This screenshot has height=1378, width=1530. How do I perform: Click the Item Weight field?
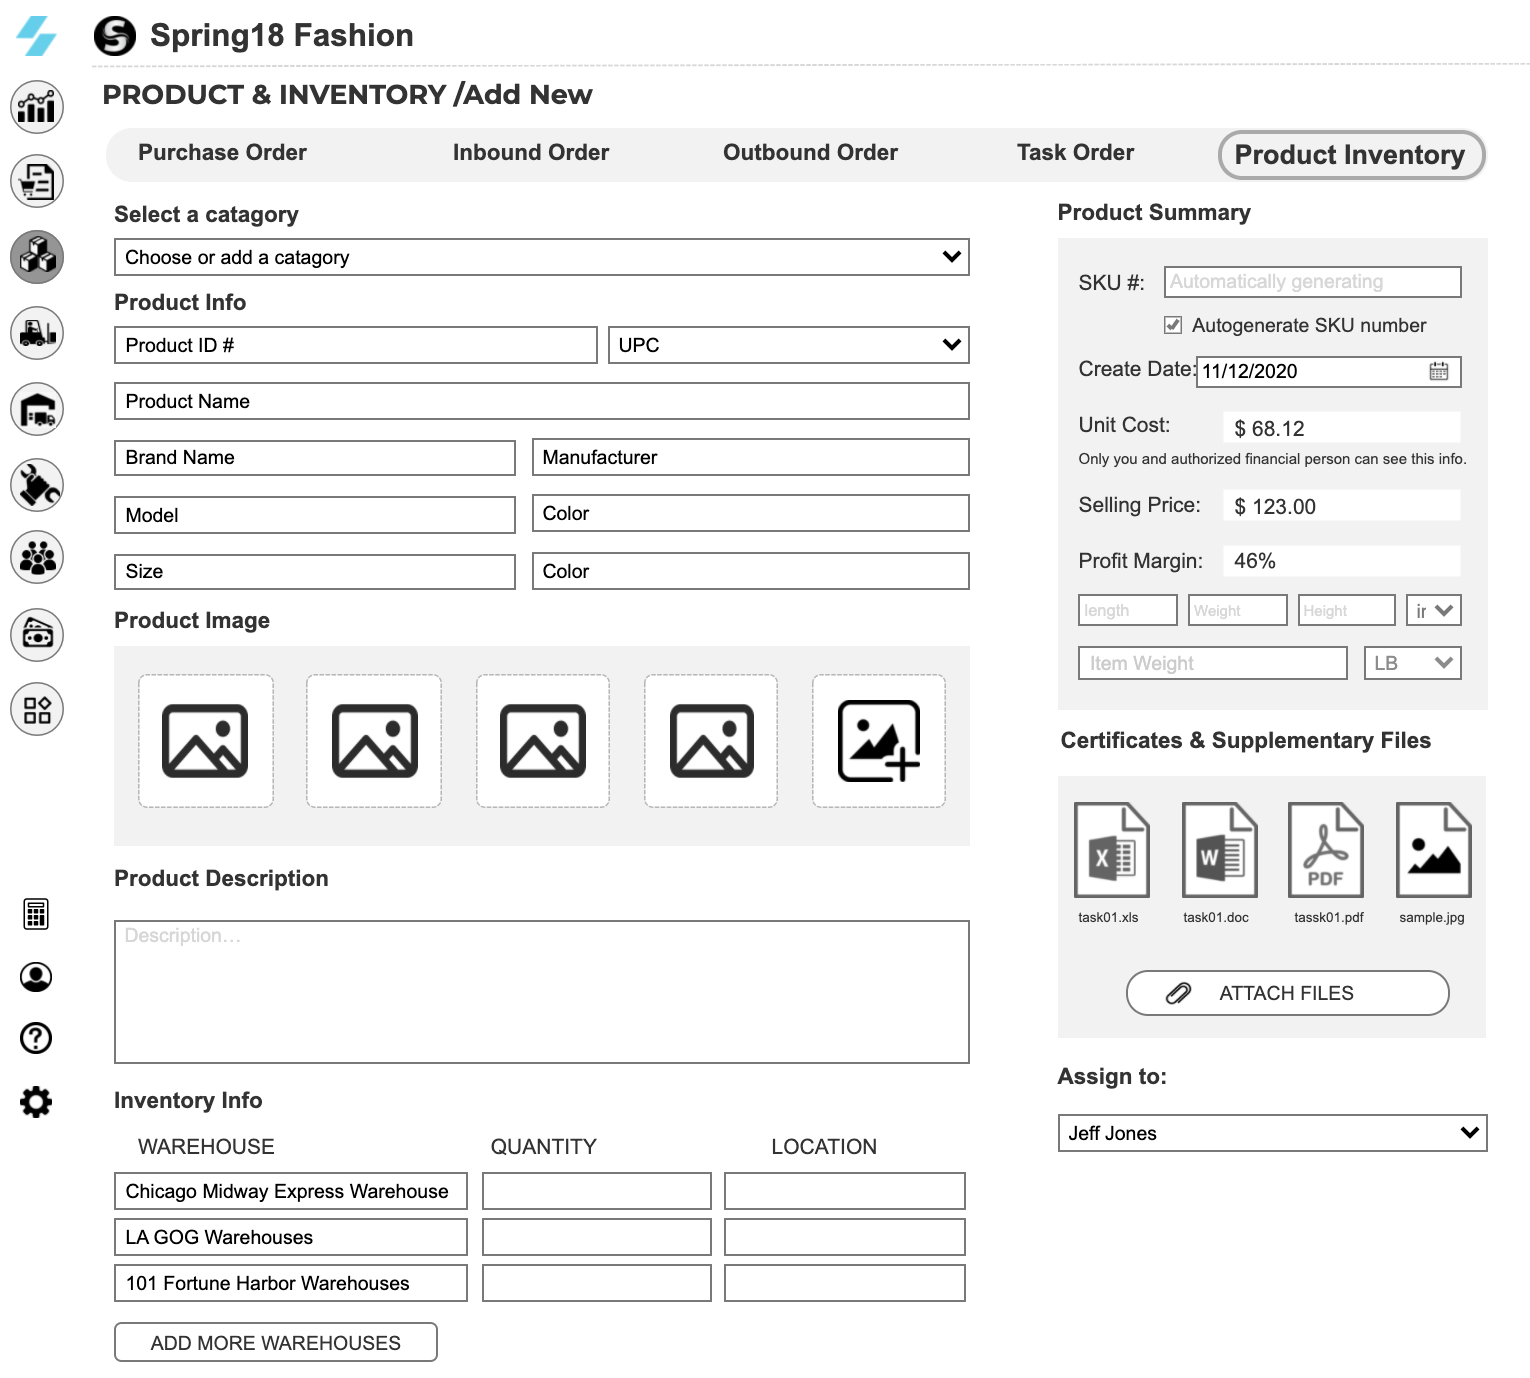(x=1213, y=663)
